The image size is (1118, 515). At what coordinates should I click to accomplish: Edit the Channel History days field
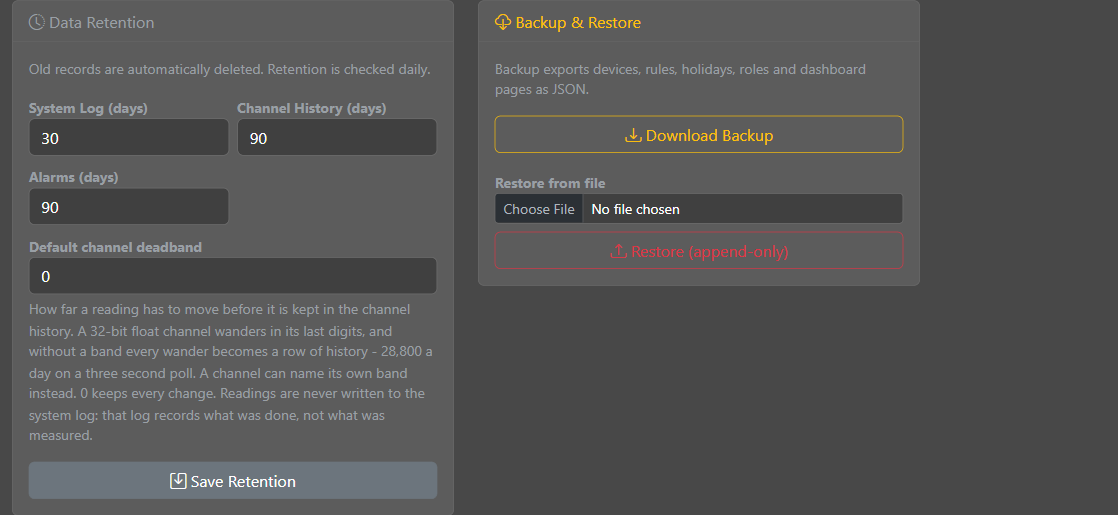337,138
